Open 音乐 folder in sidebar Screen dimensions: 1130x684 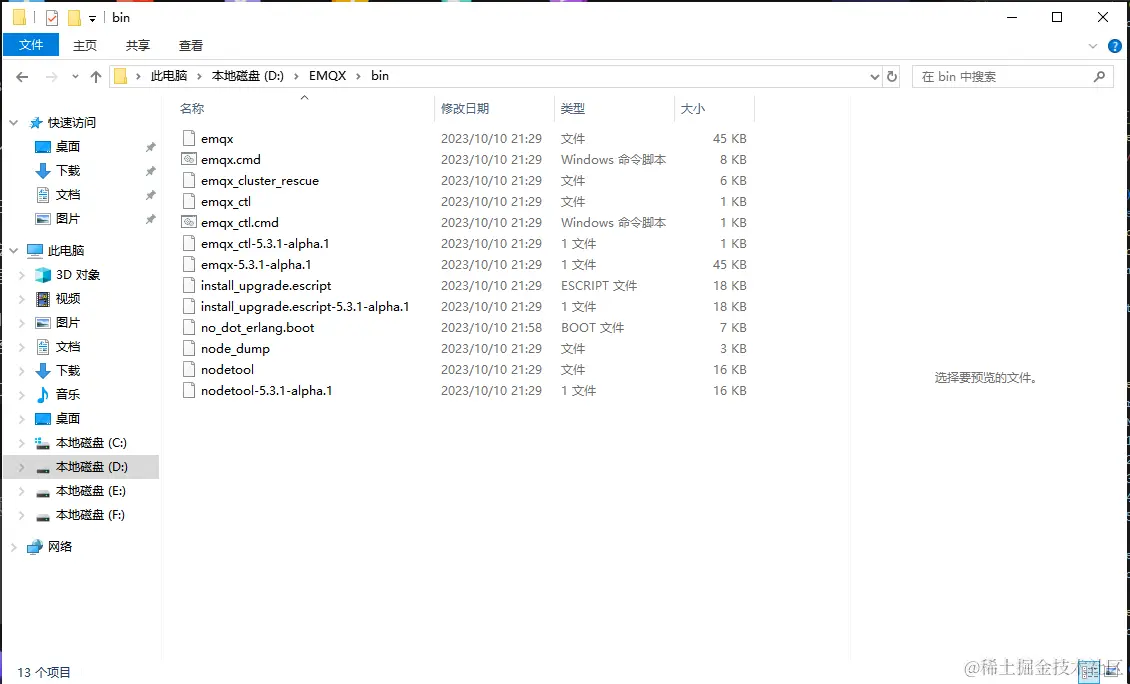(x=68, y=394)
